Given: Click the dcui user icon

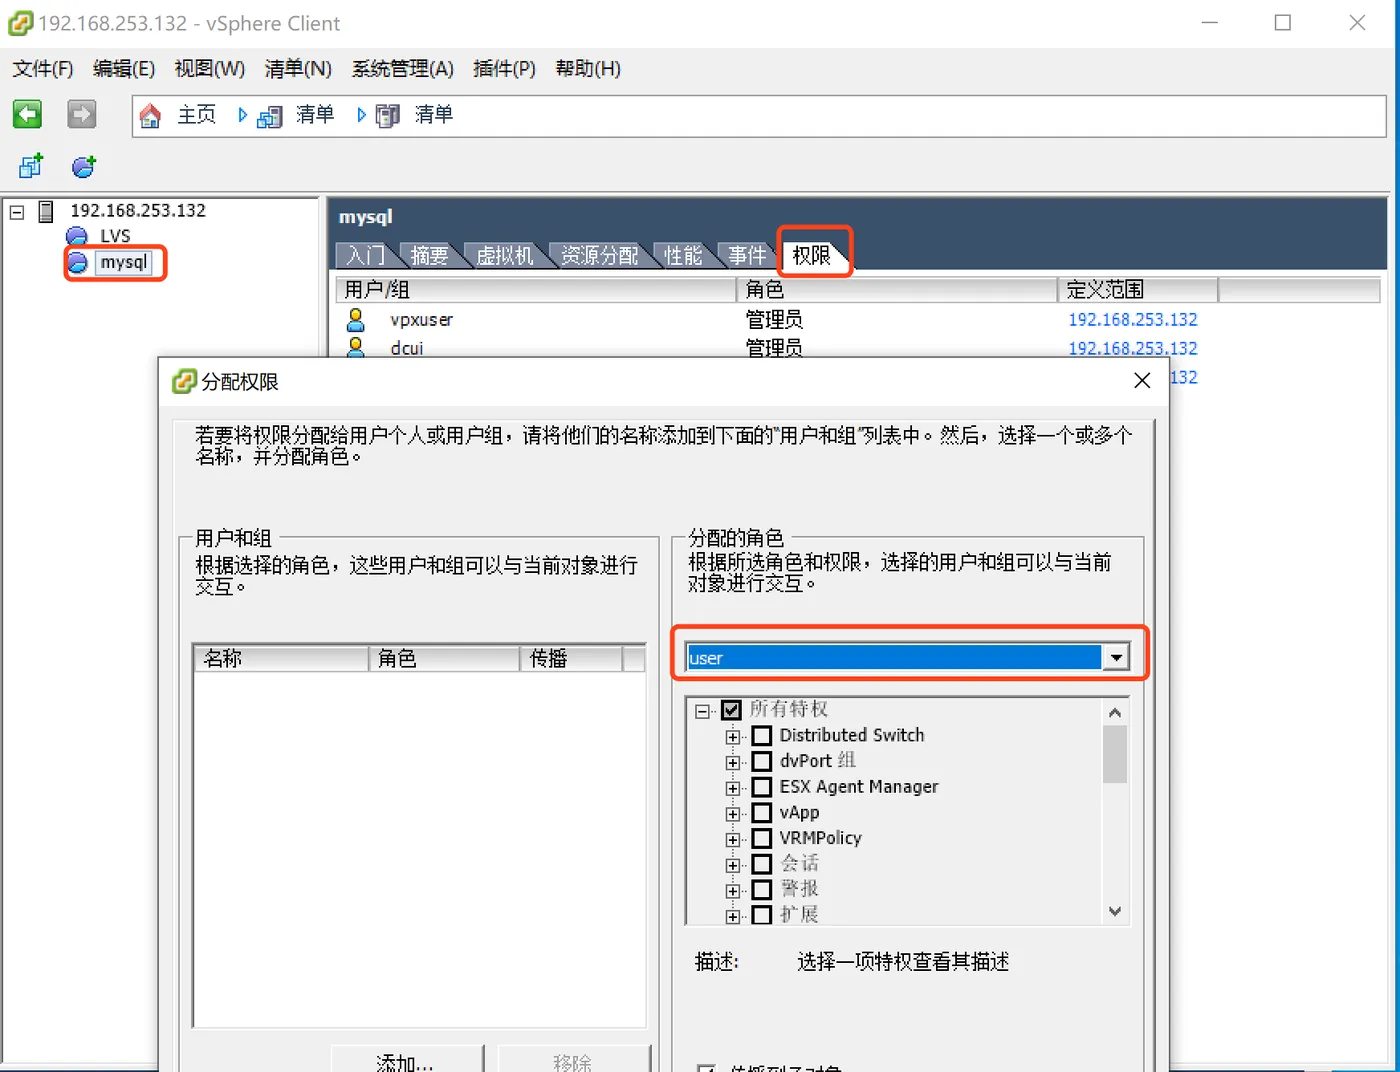Looking at the screenshot, I should pyautogui.click(x=356, y=346).
